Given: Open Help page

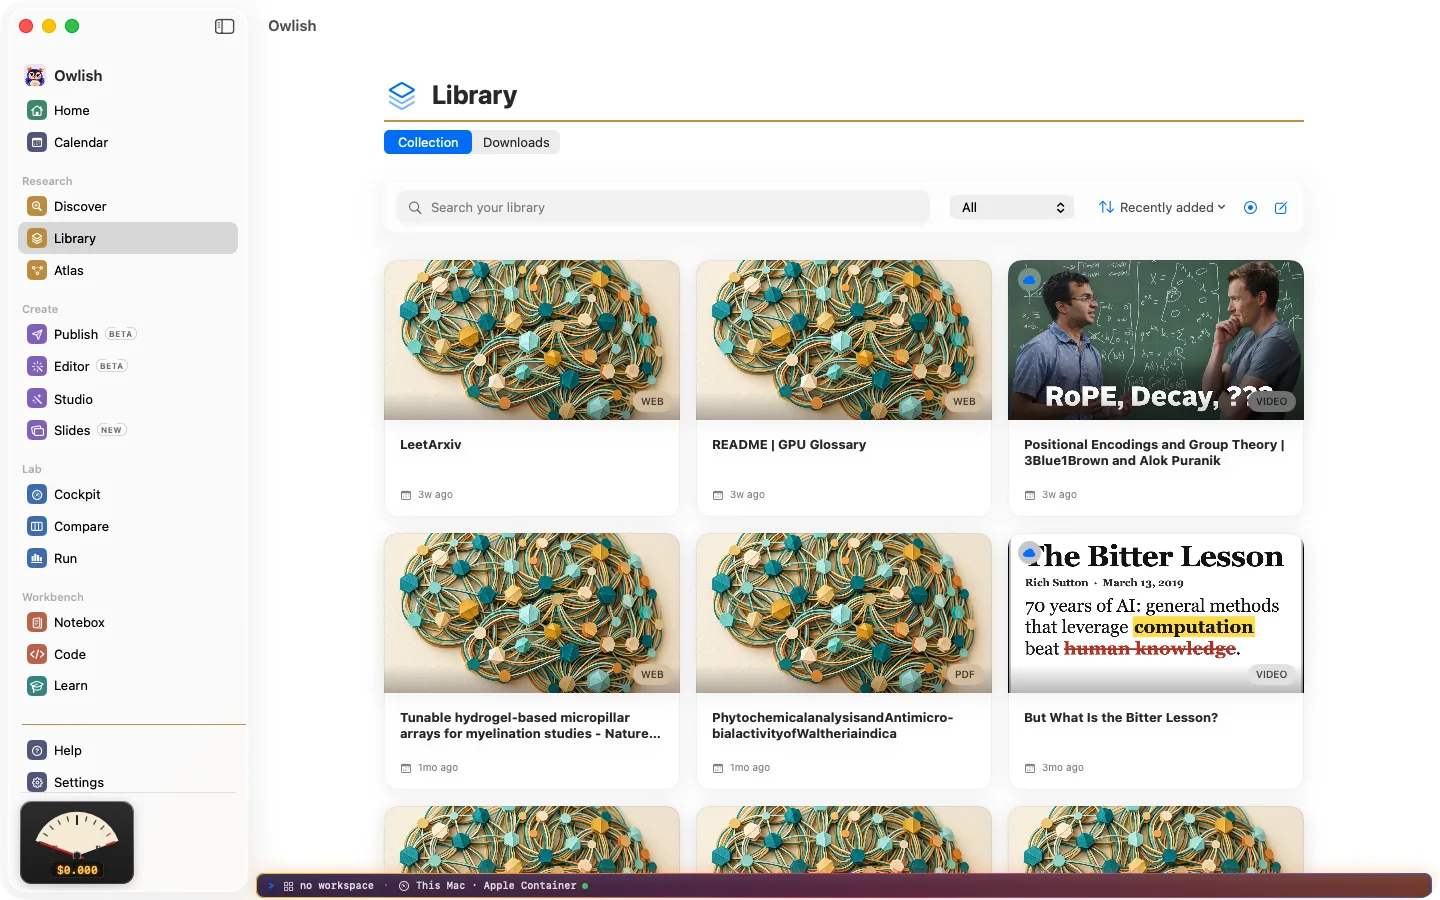Looking at the screenshot, I should 128,750.
